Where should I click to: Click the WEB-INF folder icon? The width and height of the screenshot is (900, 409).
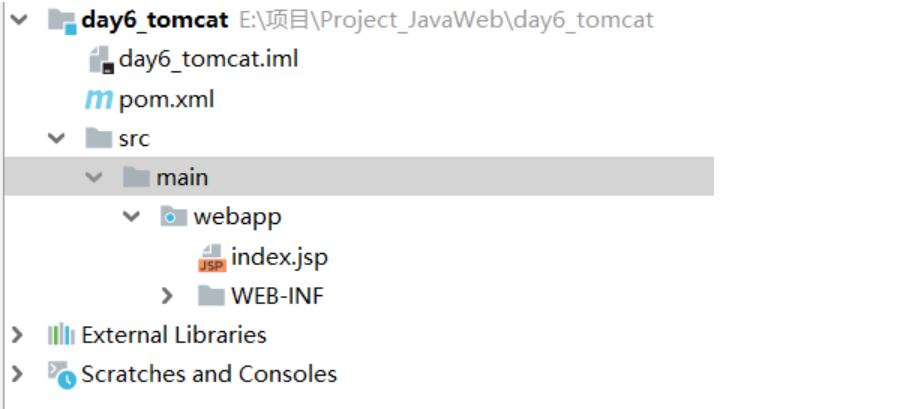pos(211,295)
